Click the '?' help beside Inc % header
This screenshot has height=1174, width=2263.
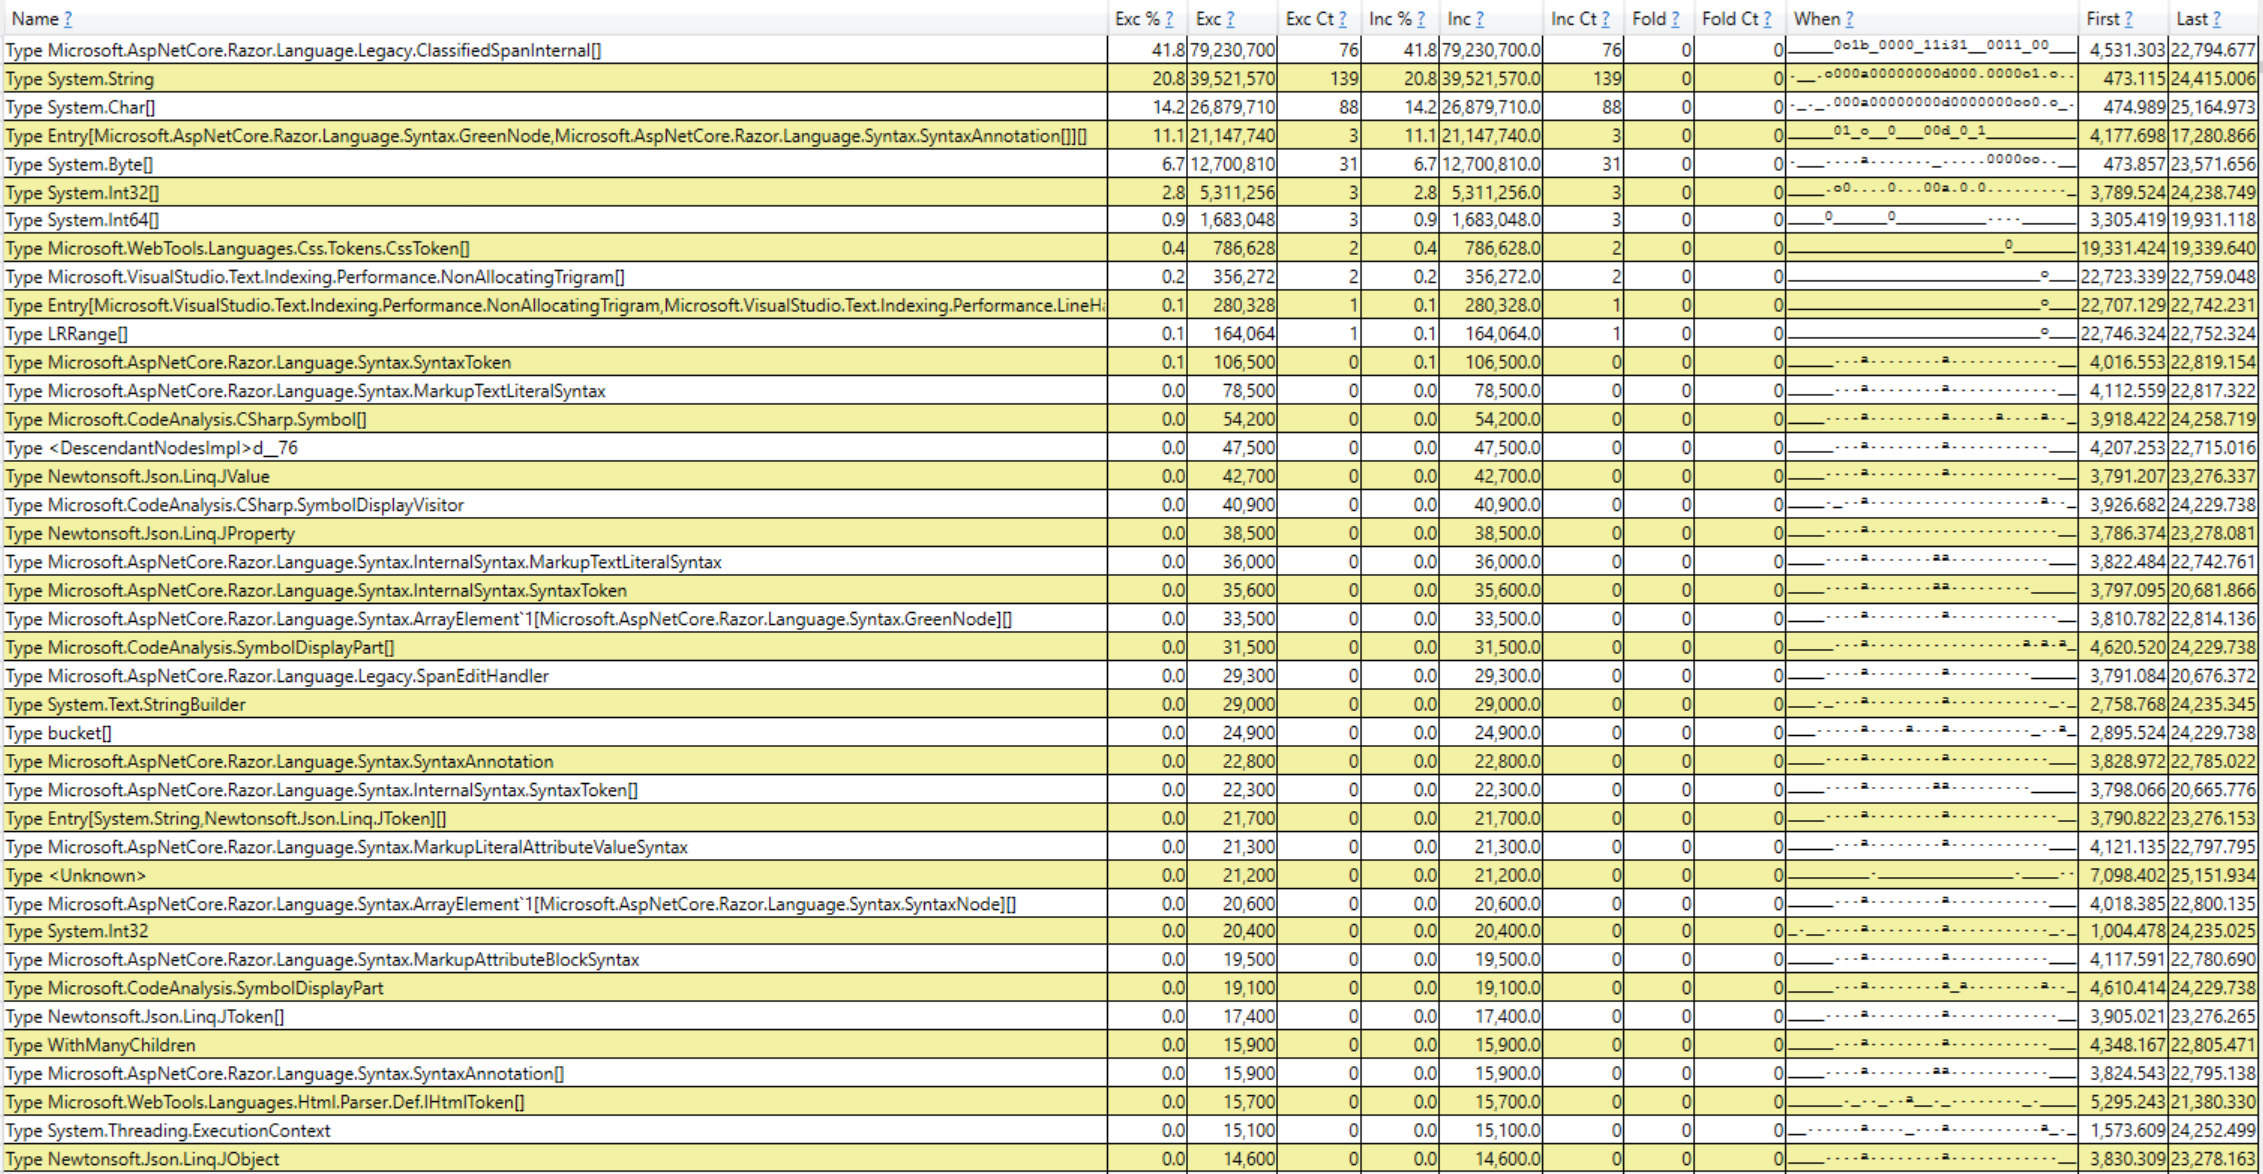1420,19
